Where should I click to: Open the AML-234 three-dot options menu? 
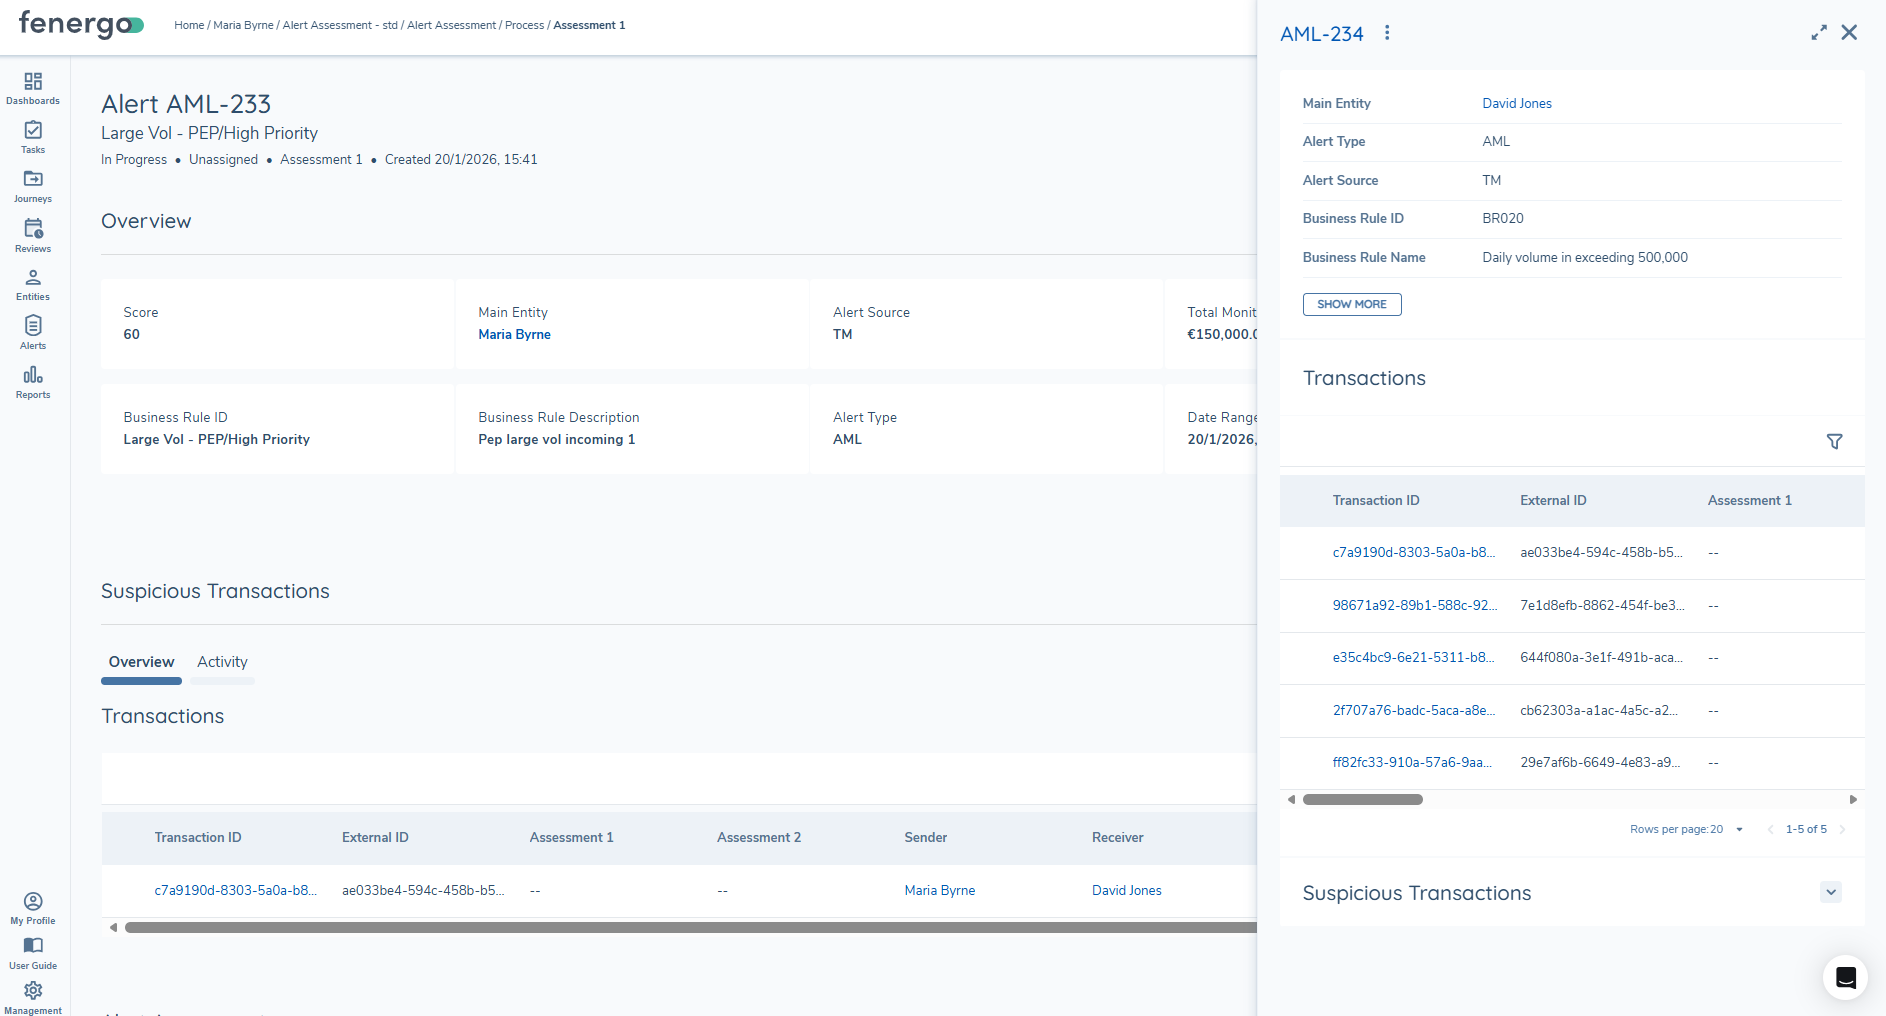click(1387, 33)
